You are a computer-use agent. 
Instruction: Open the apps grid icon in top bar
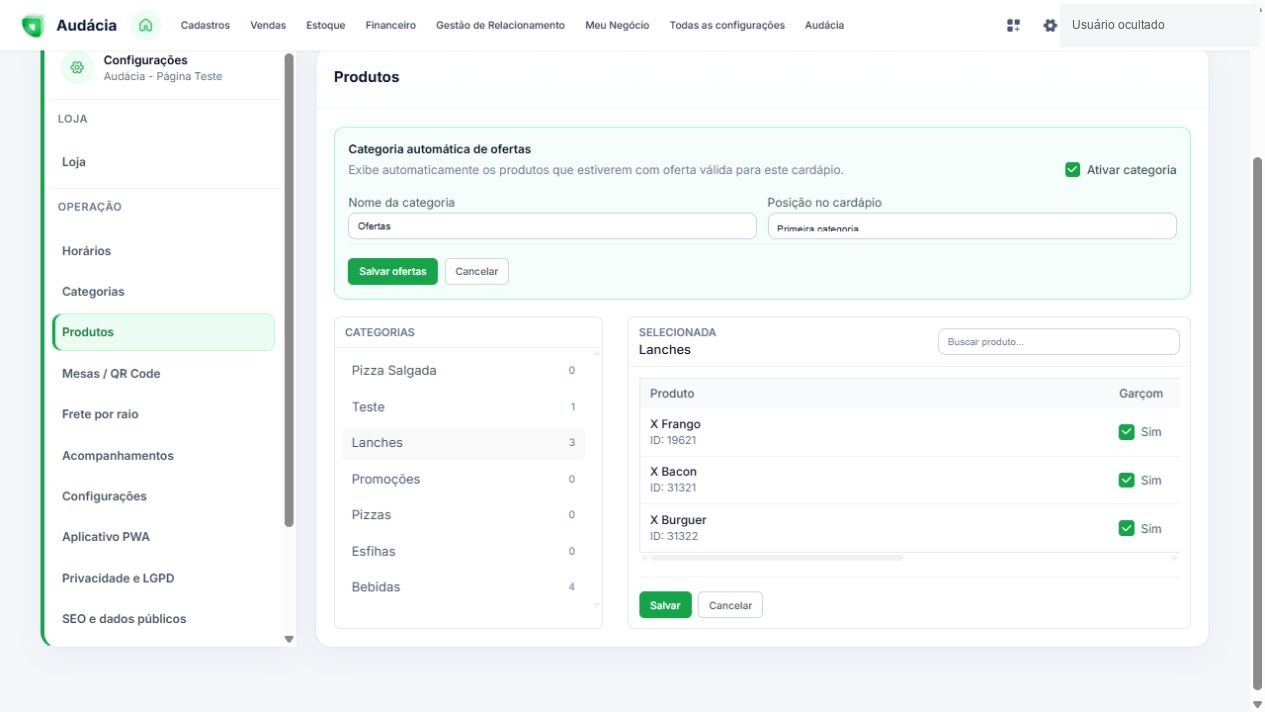(x=1013, y=25)
